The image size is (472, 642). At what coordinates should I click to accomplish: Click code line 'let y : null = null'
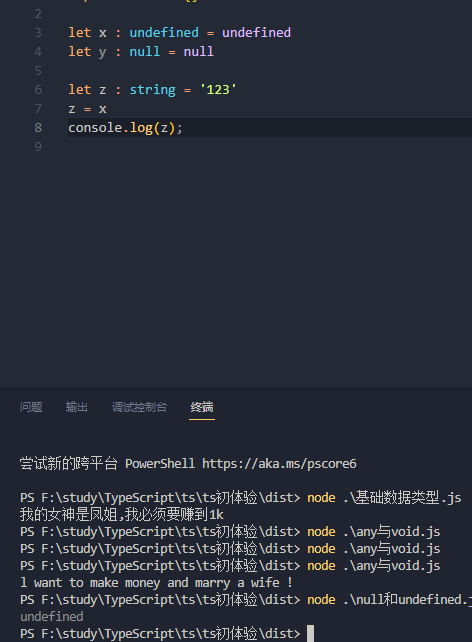click(141, 52)
